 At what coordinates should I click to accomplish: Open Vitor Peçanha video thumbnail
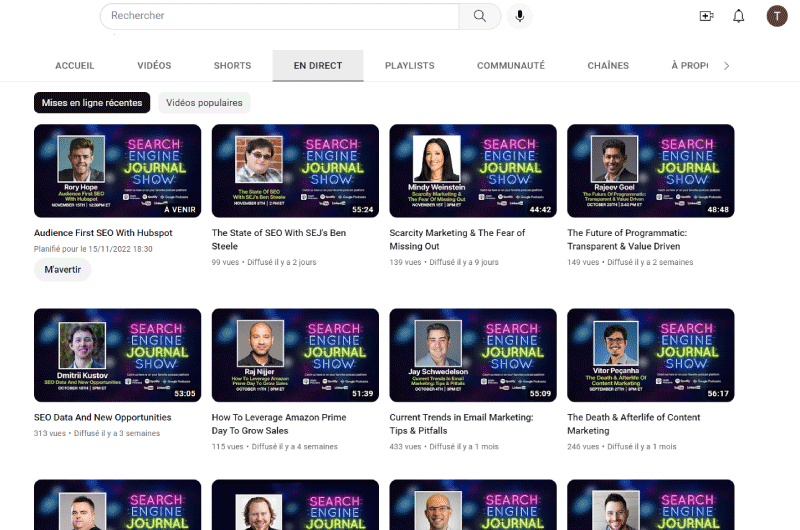(x=651, y=355)
